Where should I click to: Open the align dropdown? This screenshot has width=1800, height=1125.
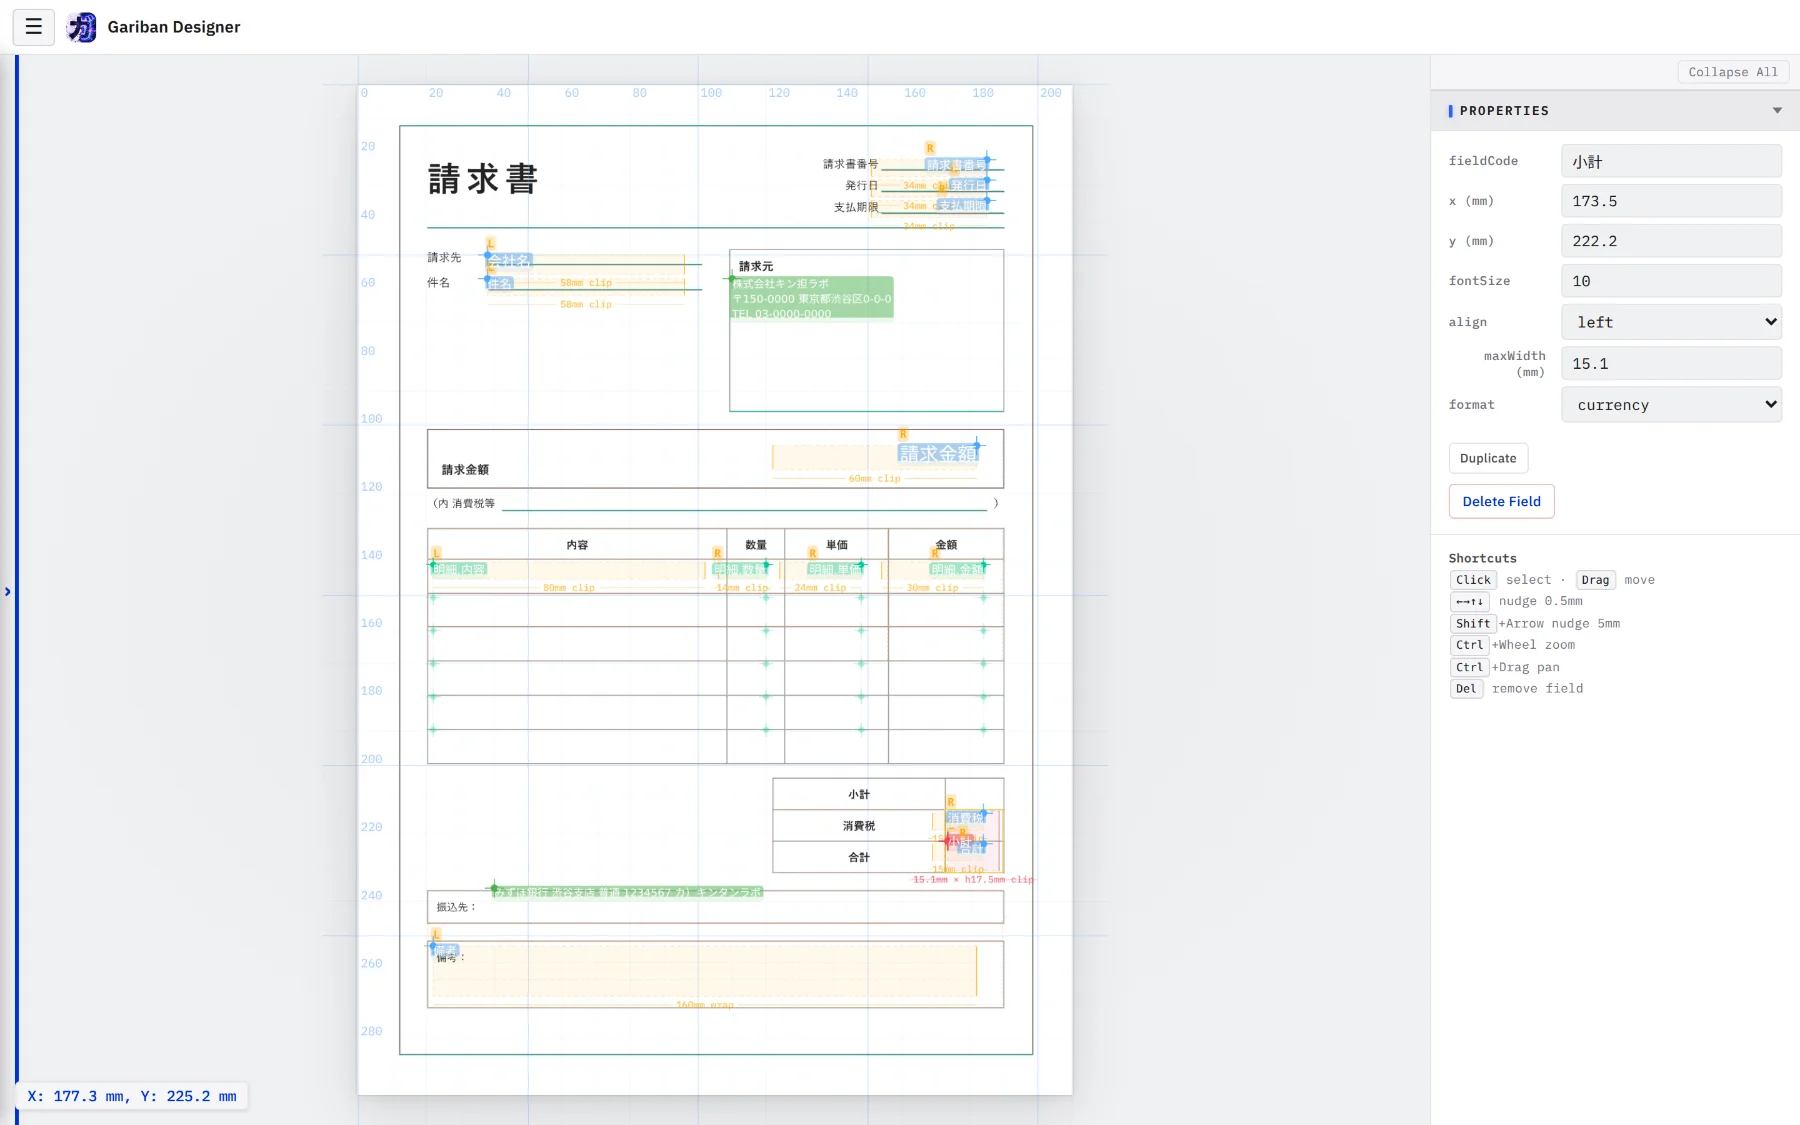[x=1671, y=322]
